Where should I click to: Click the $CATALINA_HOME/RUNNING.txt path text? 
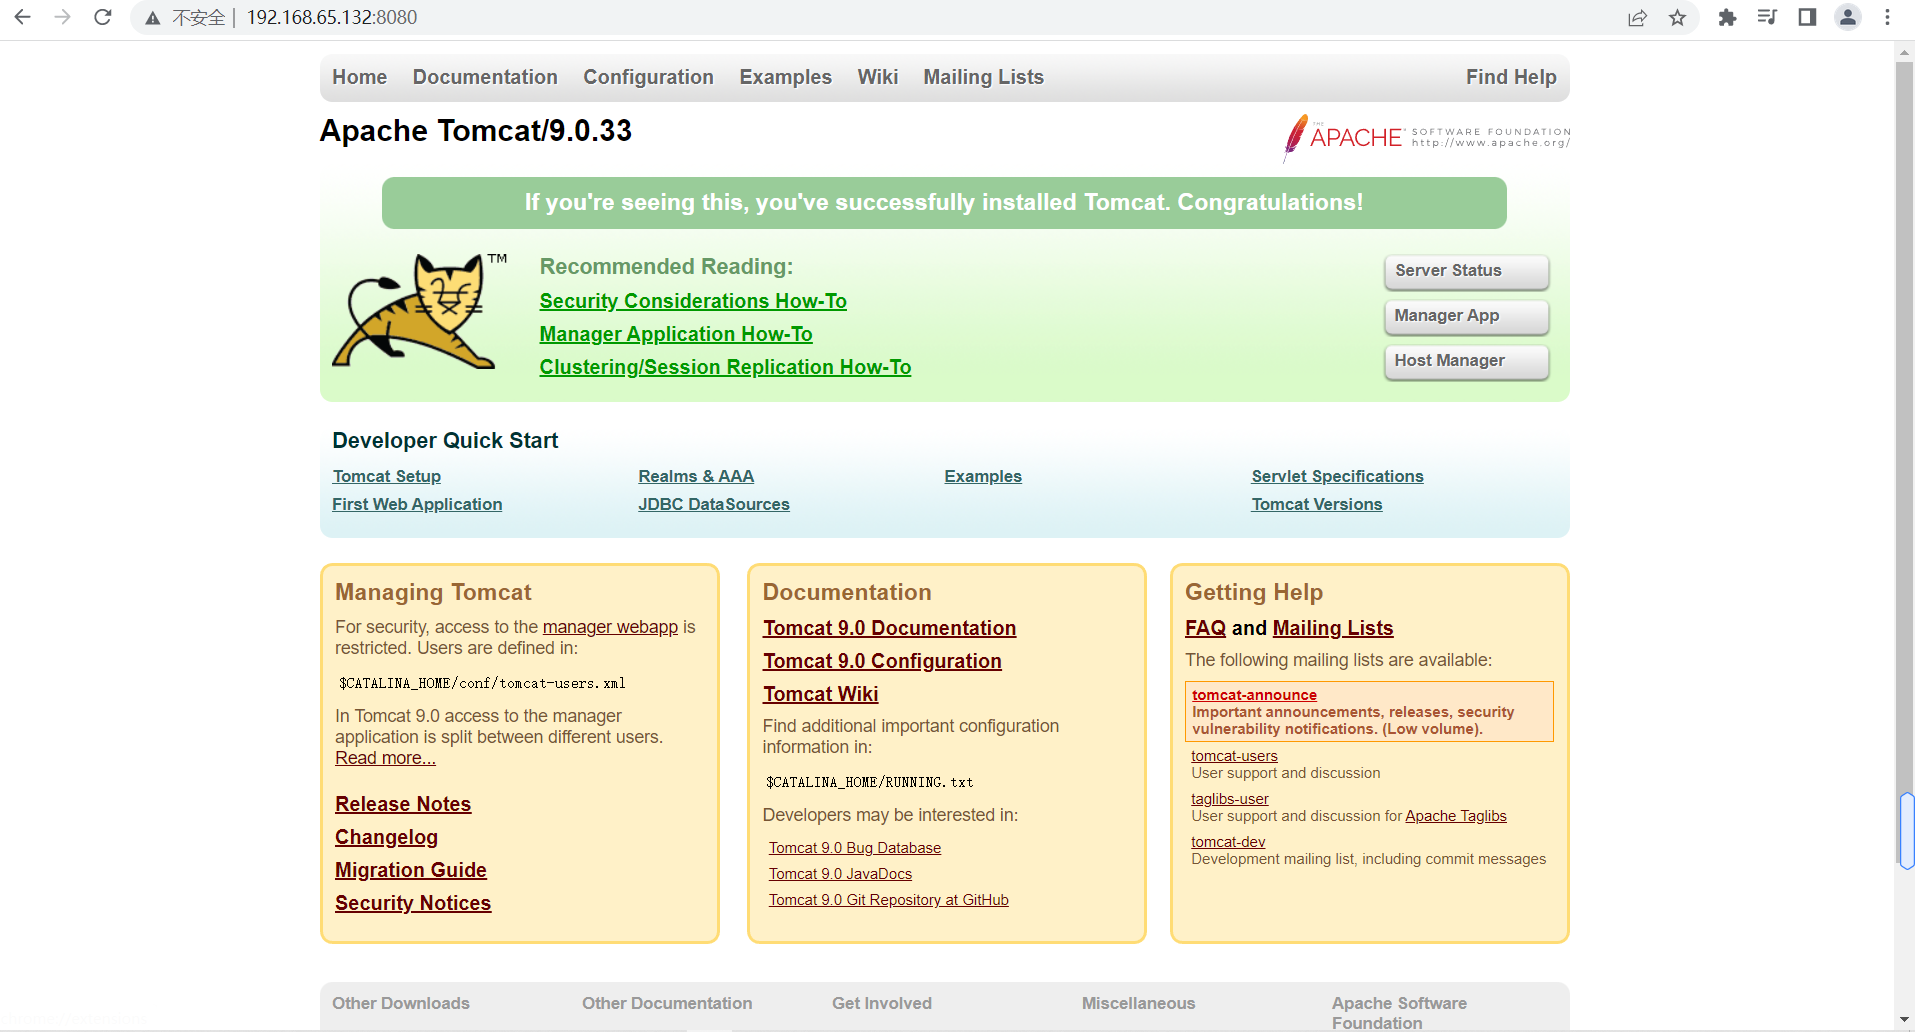point(869,783)
